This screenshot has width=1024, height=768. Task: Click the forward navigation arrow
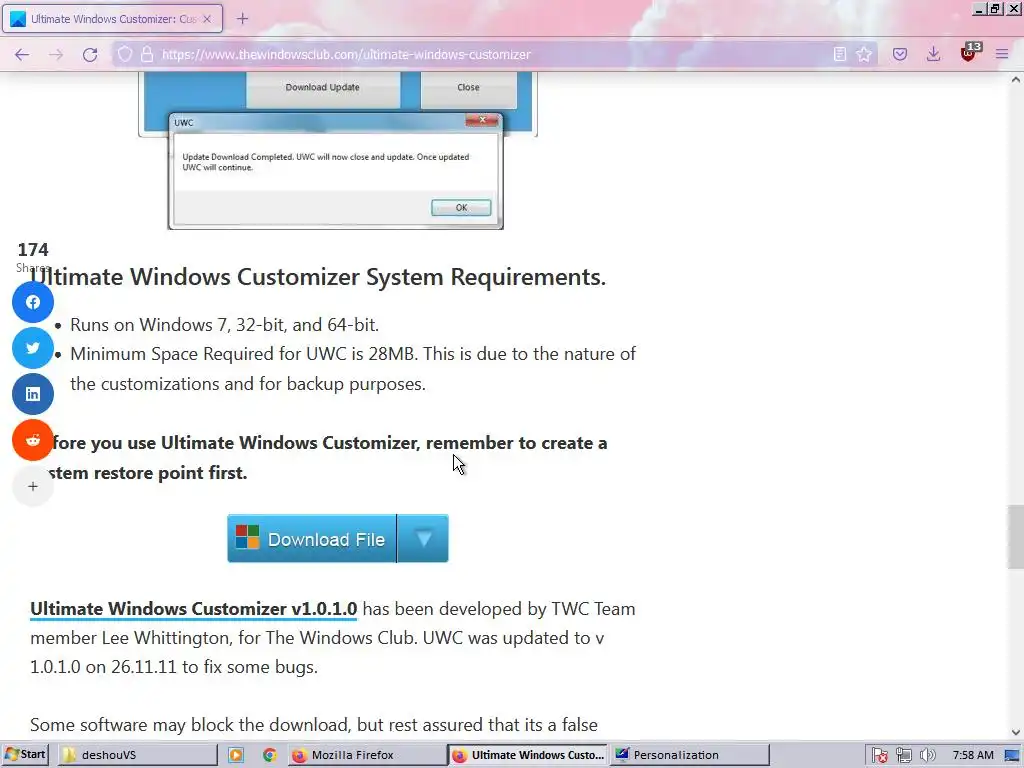coord(56,55)
